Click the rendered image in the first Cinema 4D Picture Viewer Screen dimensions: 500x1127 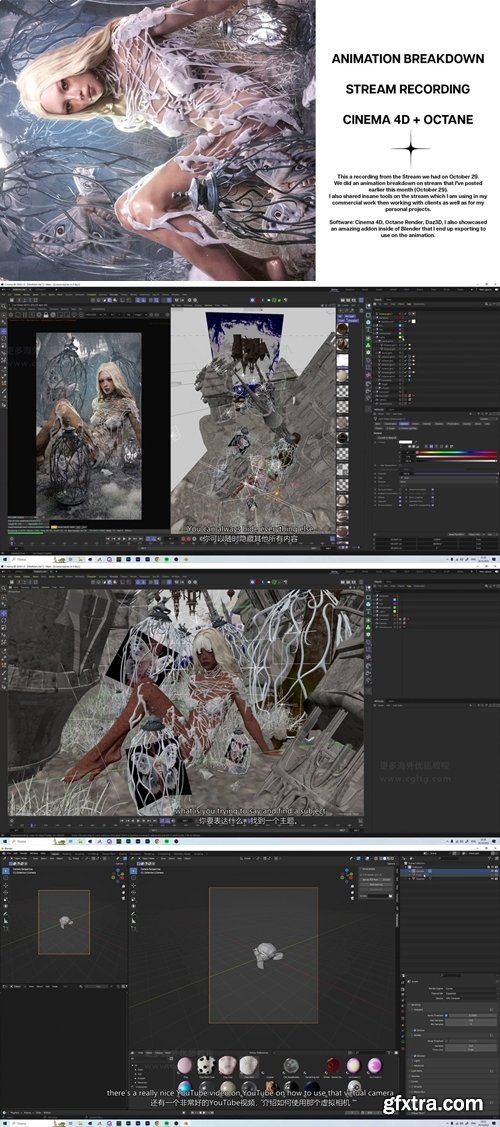click(88, 425)
